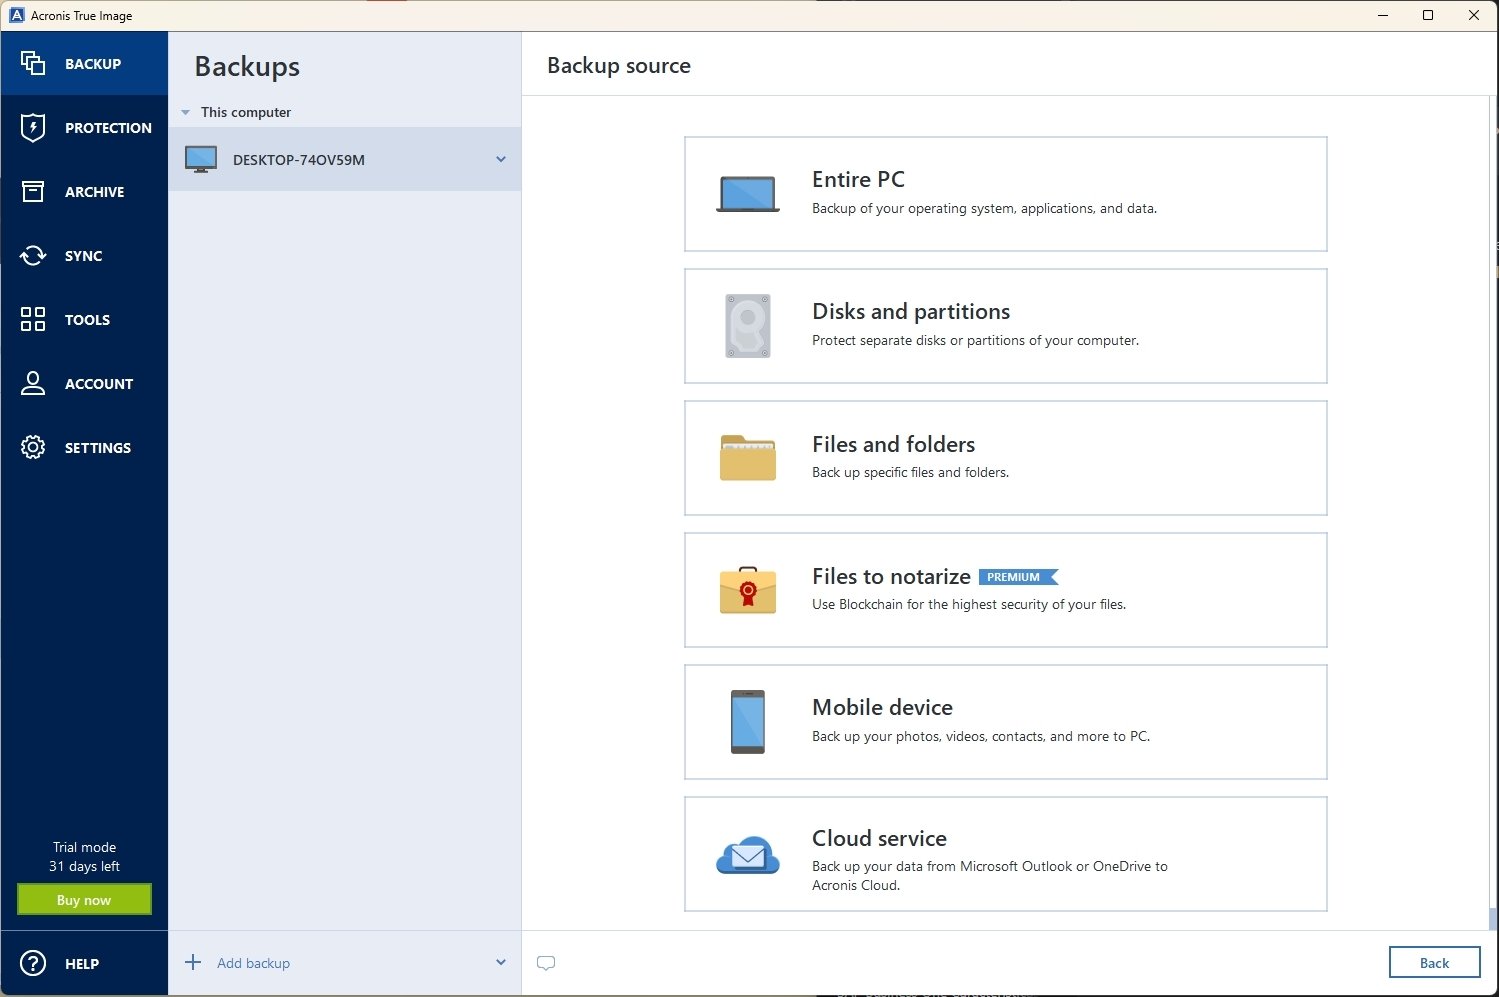Screen dimensions: 1499x997
Task: Open the SETTINGS section label
Action: click(x=97, y=448)
